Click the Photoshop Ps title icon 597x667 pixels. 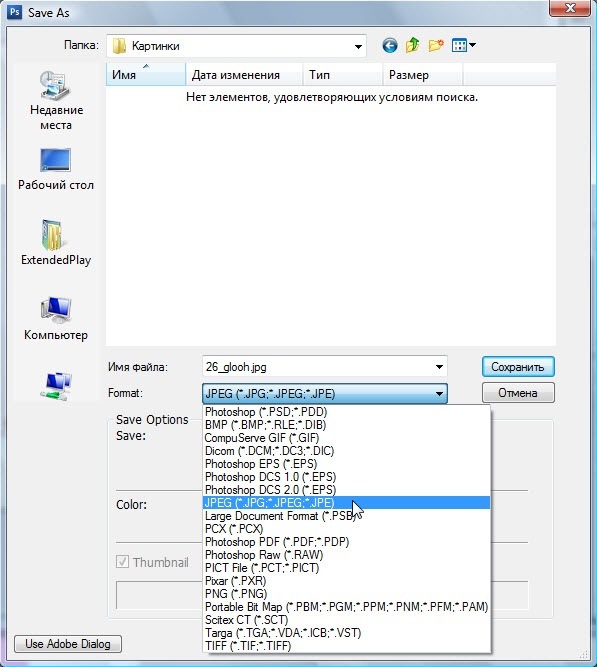[14, 12]
